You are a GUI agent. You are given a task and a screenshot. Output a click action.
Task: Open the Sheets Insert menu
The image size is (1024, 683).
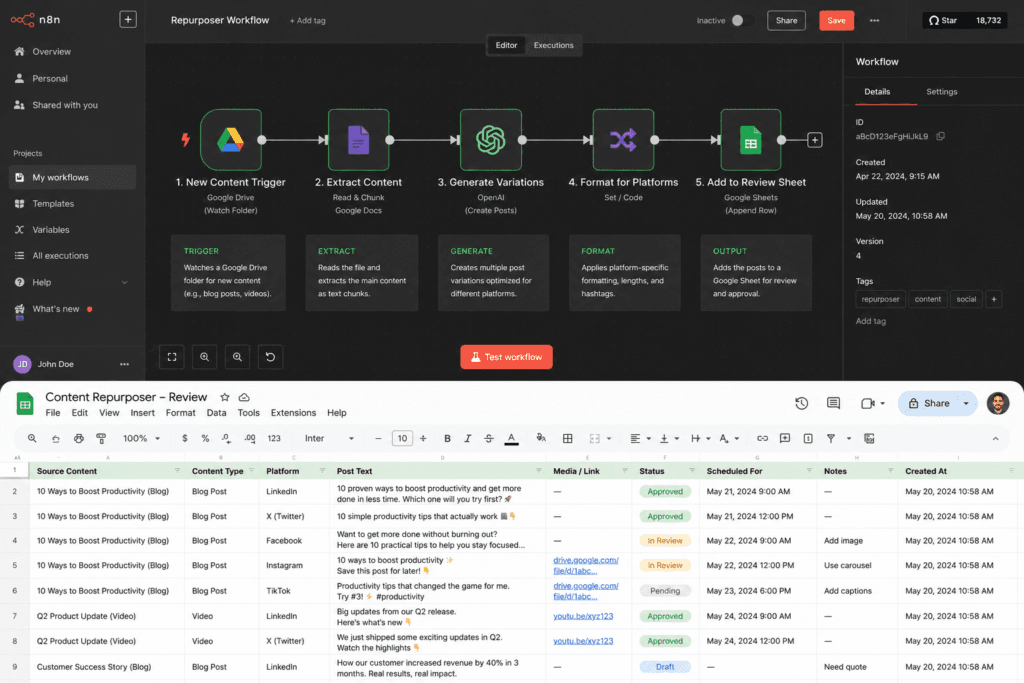coord(142,413)
